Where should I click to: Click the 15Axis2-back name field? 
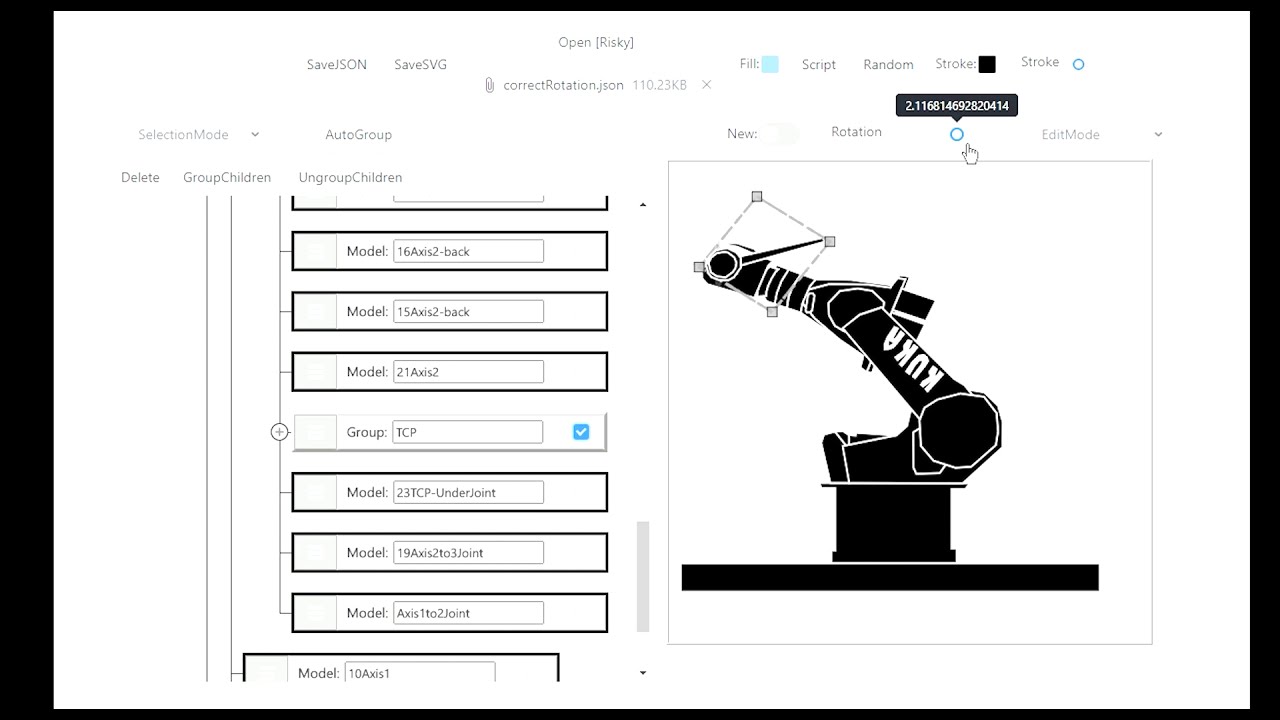coord(468,311)
